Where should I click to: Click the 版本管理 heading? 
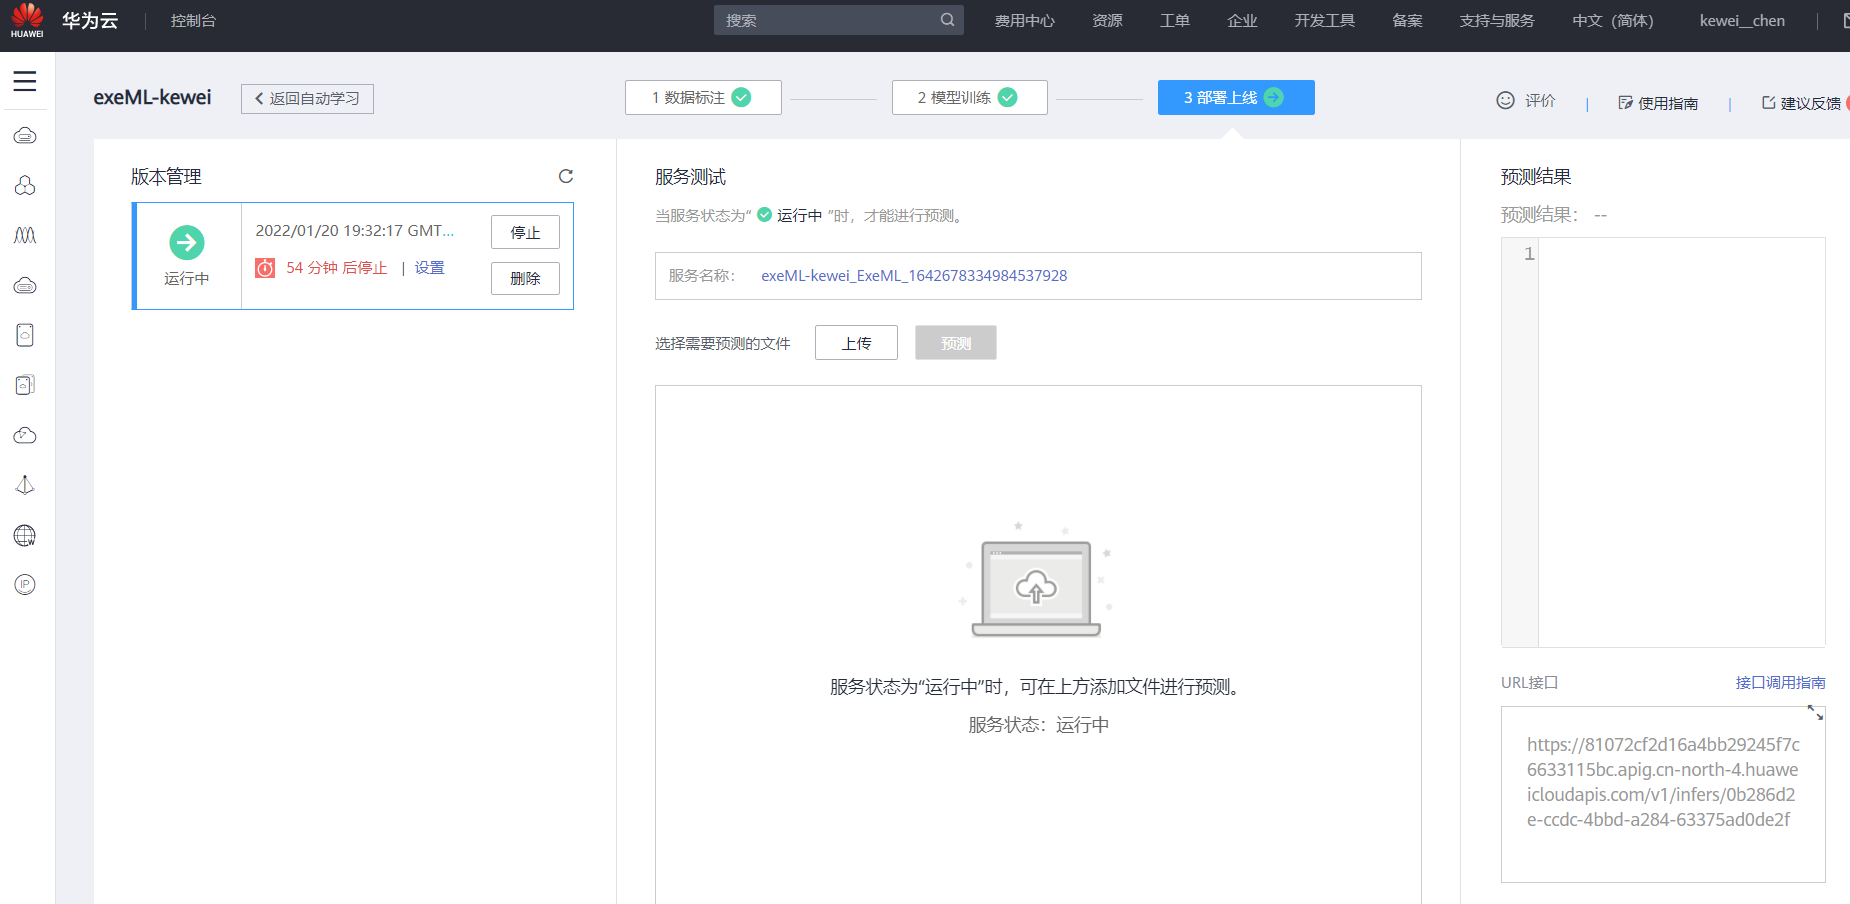(166, 177)
